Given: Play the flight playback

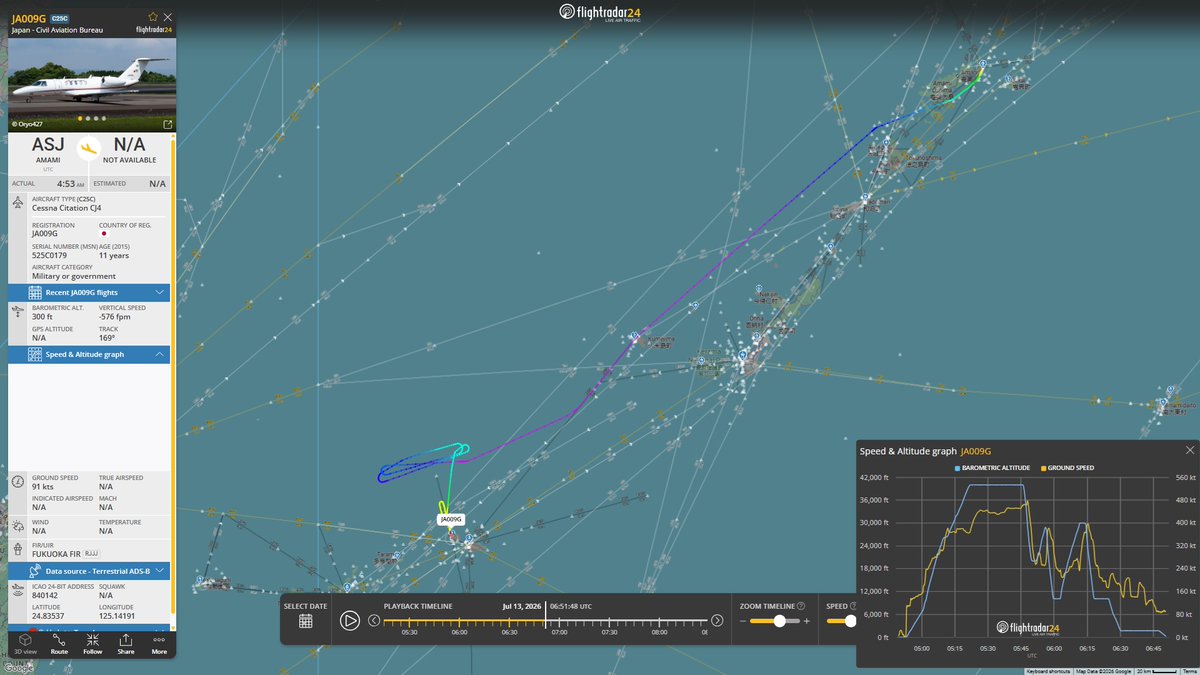Looking at the screenshot, I should pyautogui.click(x=349, y=620).
